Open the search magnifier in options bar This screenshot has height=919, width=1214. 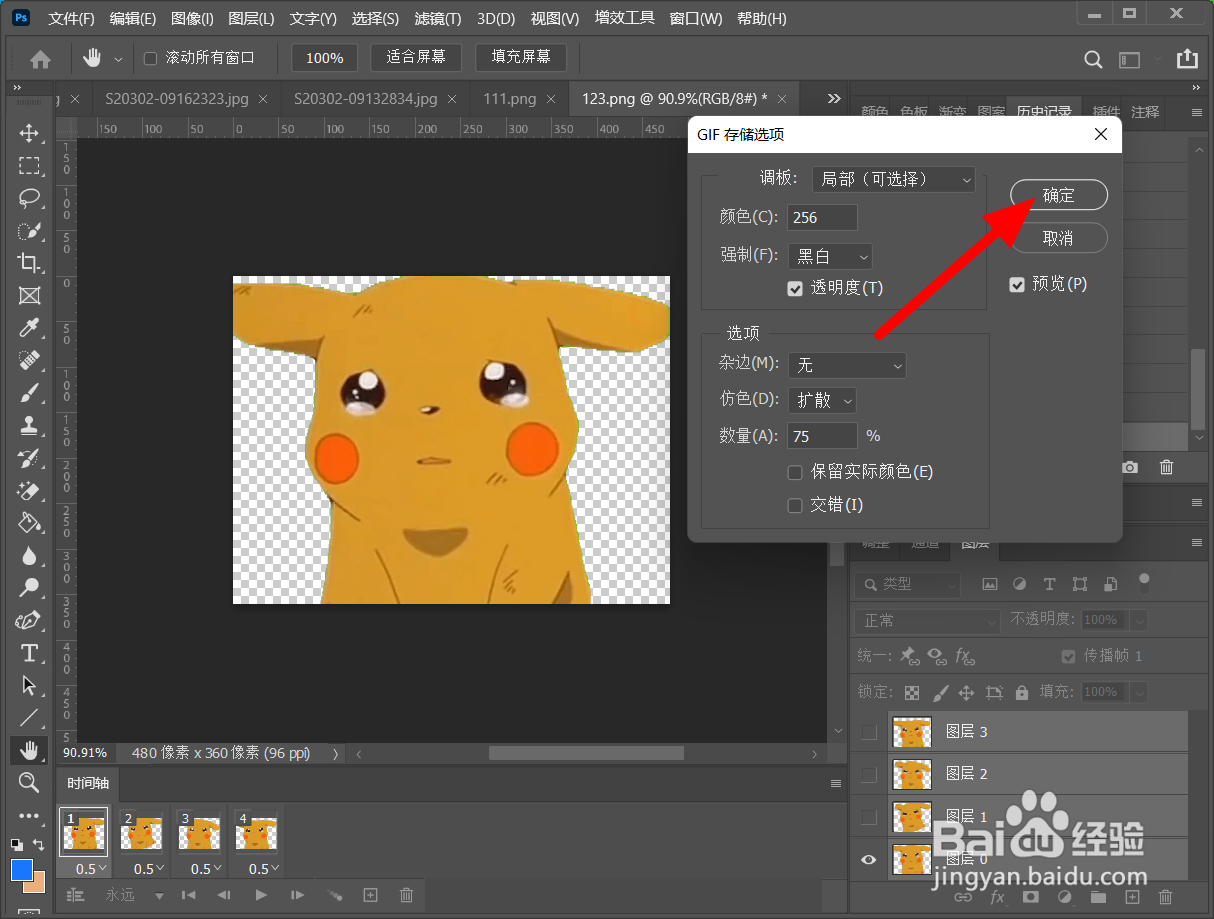pyautogui.click(x=1094, y=59)
